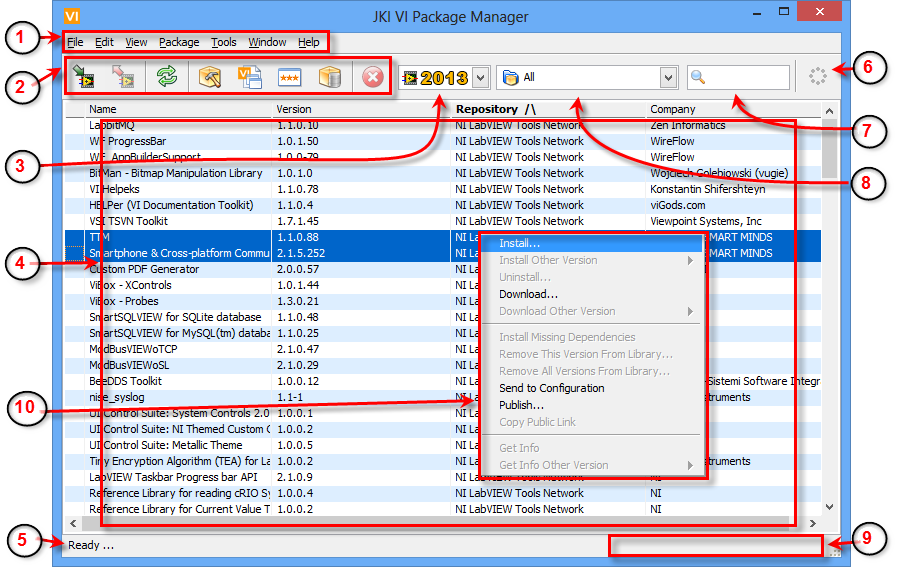Click the Uninstall Package toolbar icon
The height and width of the screenshot is (567, 897).
point(125,78)
